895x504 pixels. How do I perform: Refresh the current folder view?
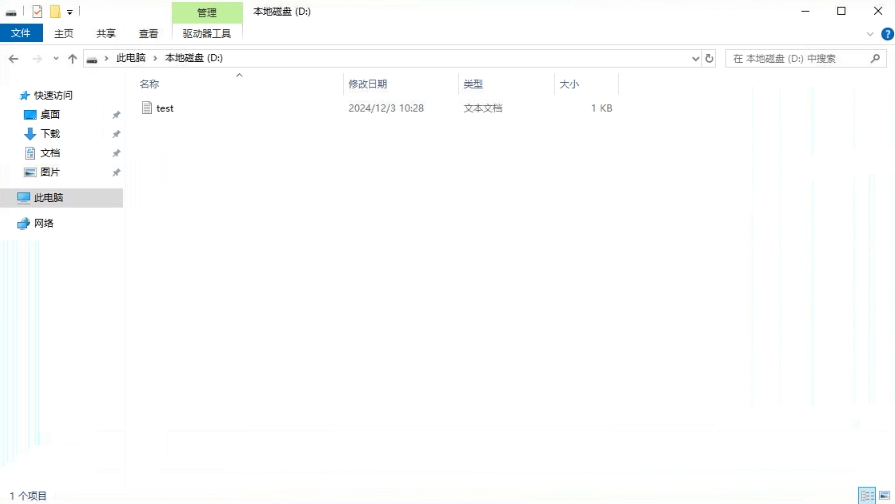pyautogui.click(x=710, y=59)
